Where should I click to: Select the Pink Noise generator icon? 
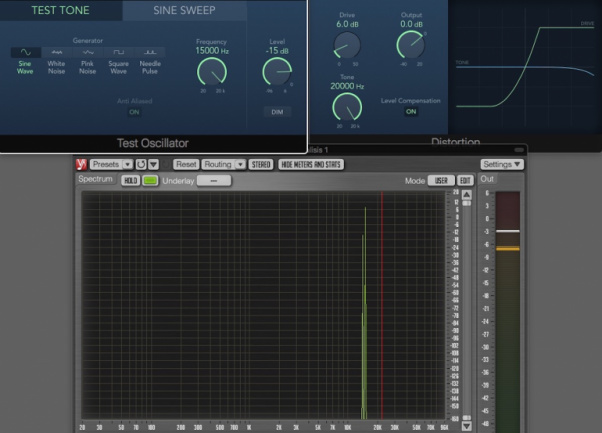click(x=88, y=52)
